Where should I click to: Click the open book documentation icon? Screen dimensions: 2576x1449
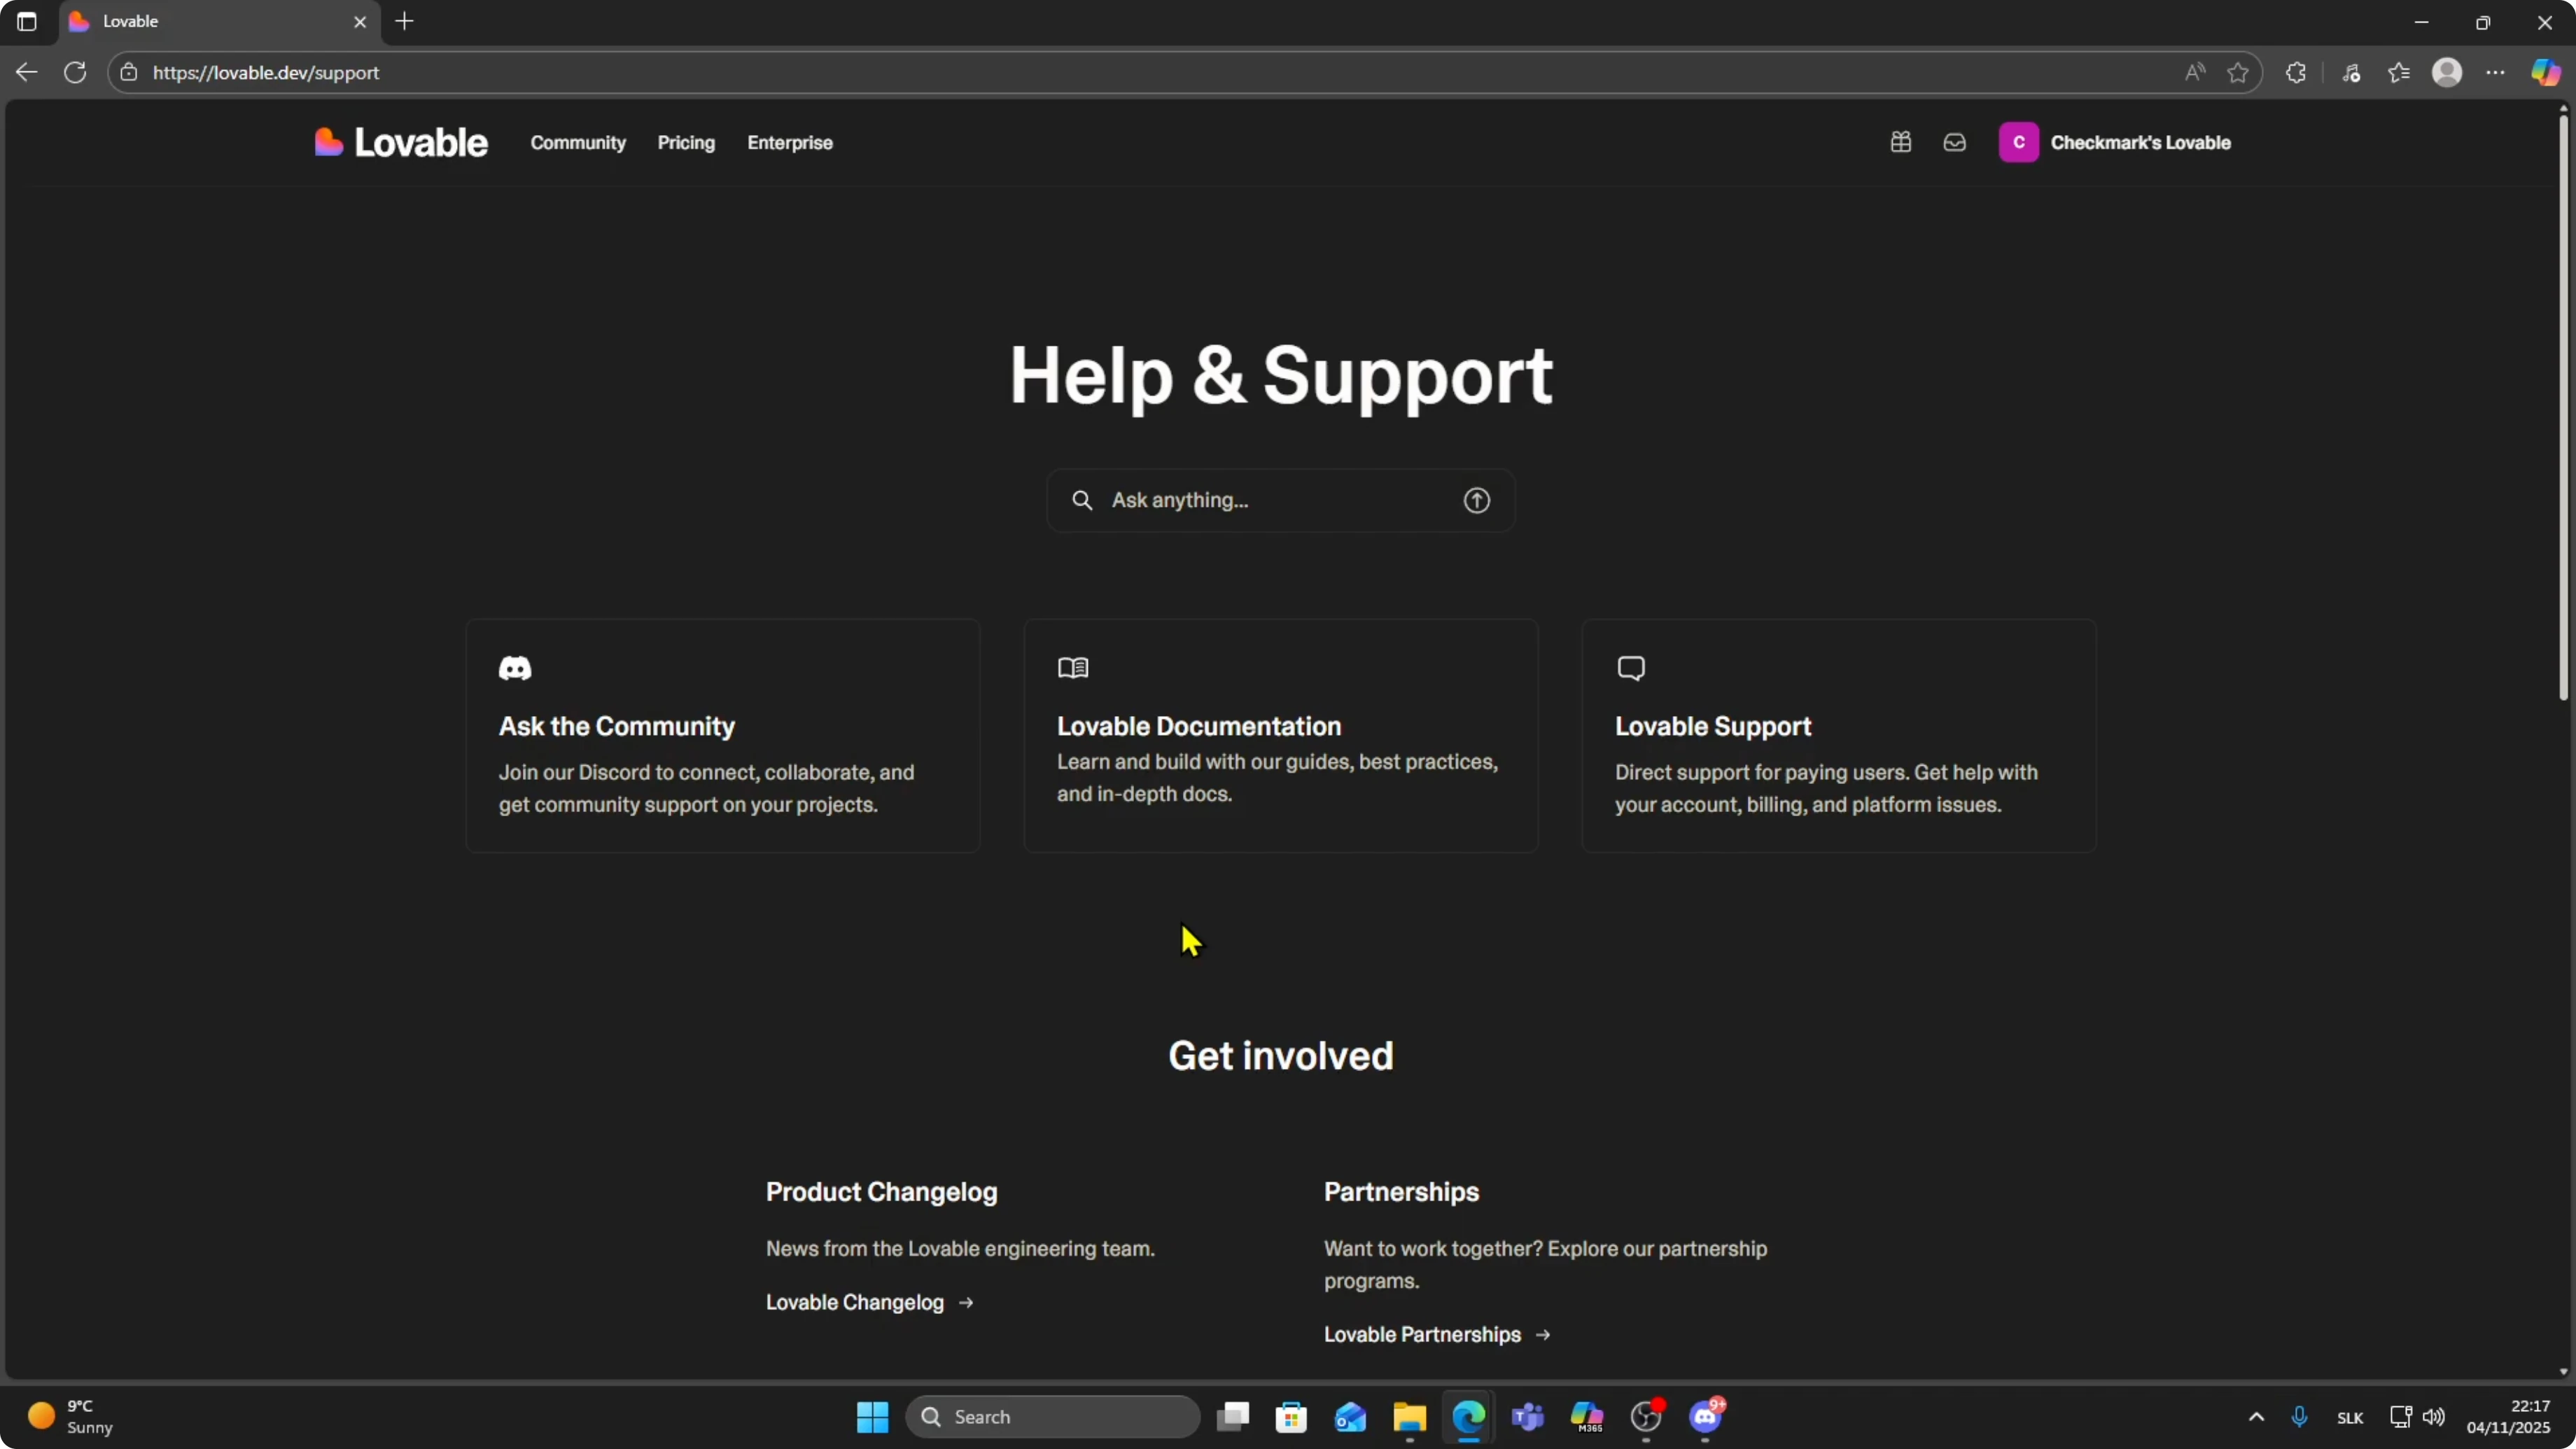(1073, 668)
